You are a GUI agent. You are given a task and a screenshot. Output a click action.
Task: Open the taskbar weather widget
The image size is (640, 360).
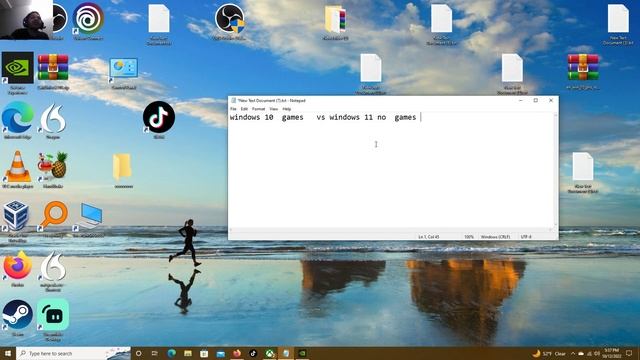(x=549, y=353)
